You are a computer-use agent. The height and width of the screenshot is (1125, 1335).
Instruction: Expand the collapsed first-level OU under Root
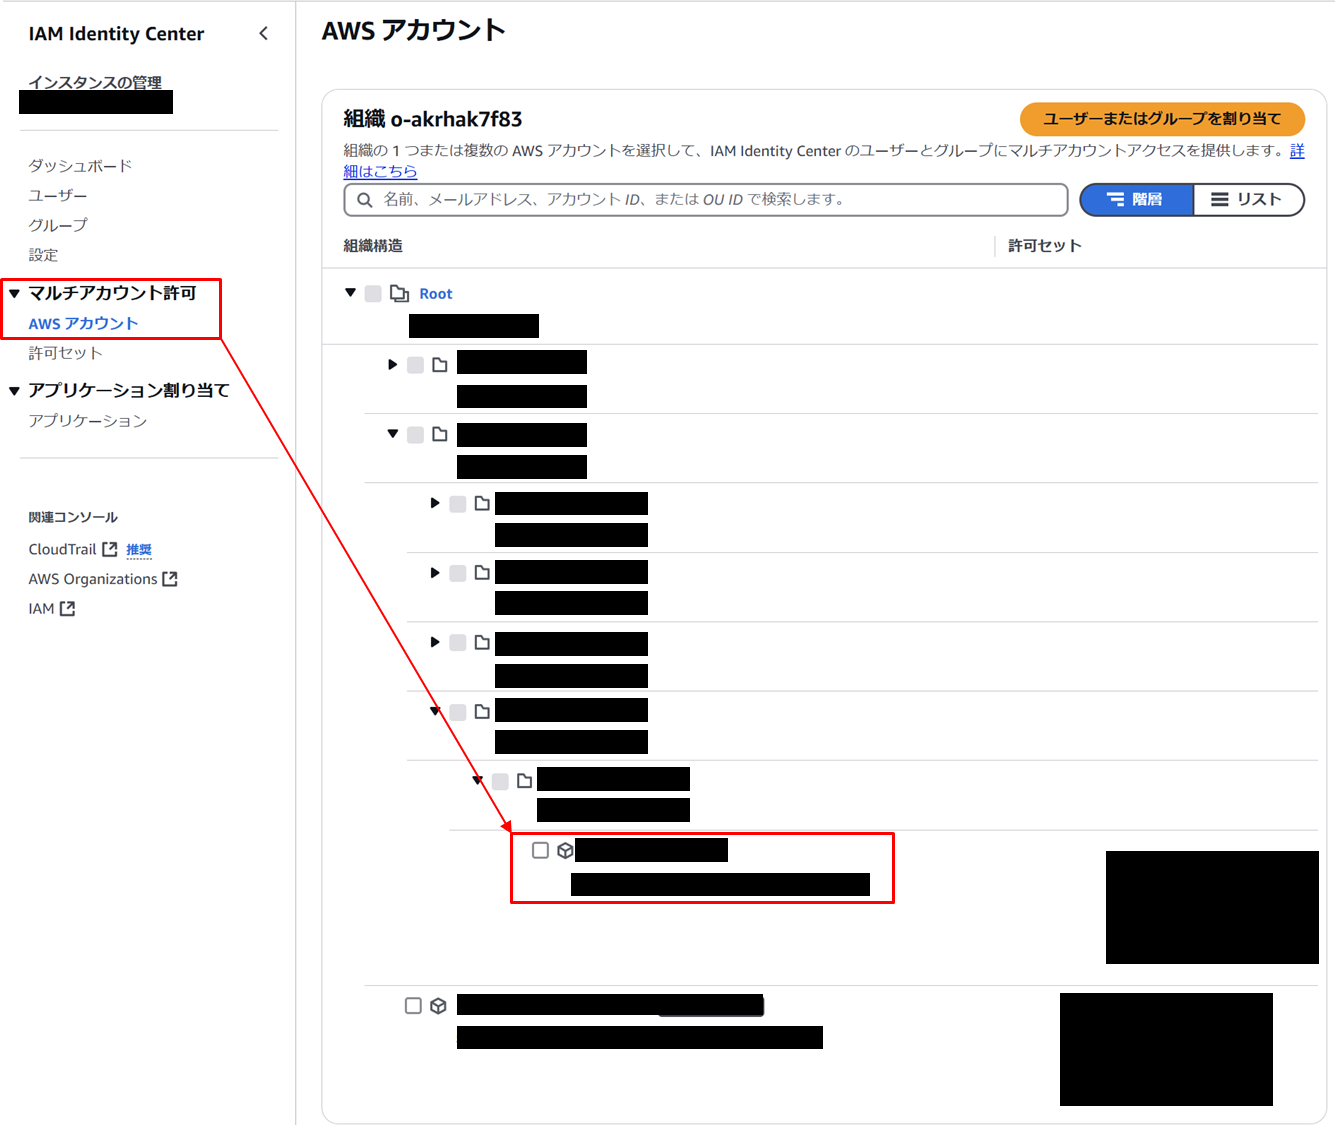pos(393,365)
